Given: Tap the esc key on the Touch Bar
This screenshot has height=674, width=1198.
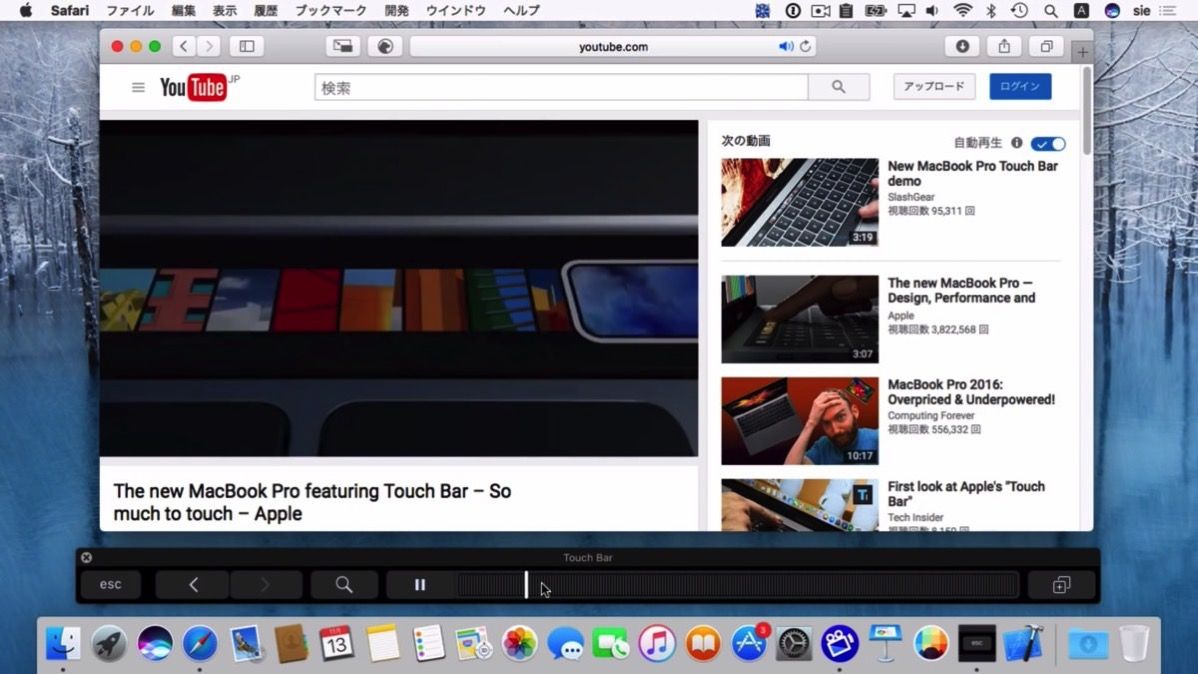Looking at the screenshot, I should (x=111, y=585).
